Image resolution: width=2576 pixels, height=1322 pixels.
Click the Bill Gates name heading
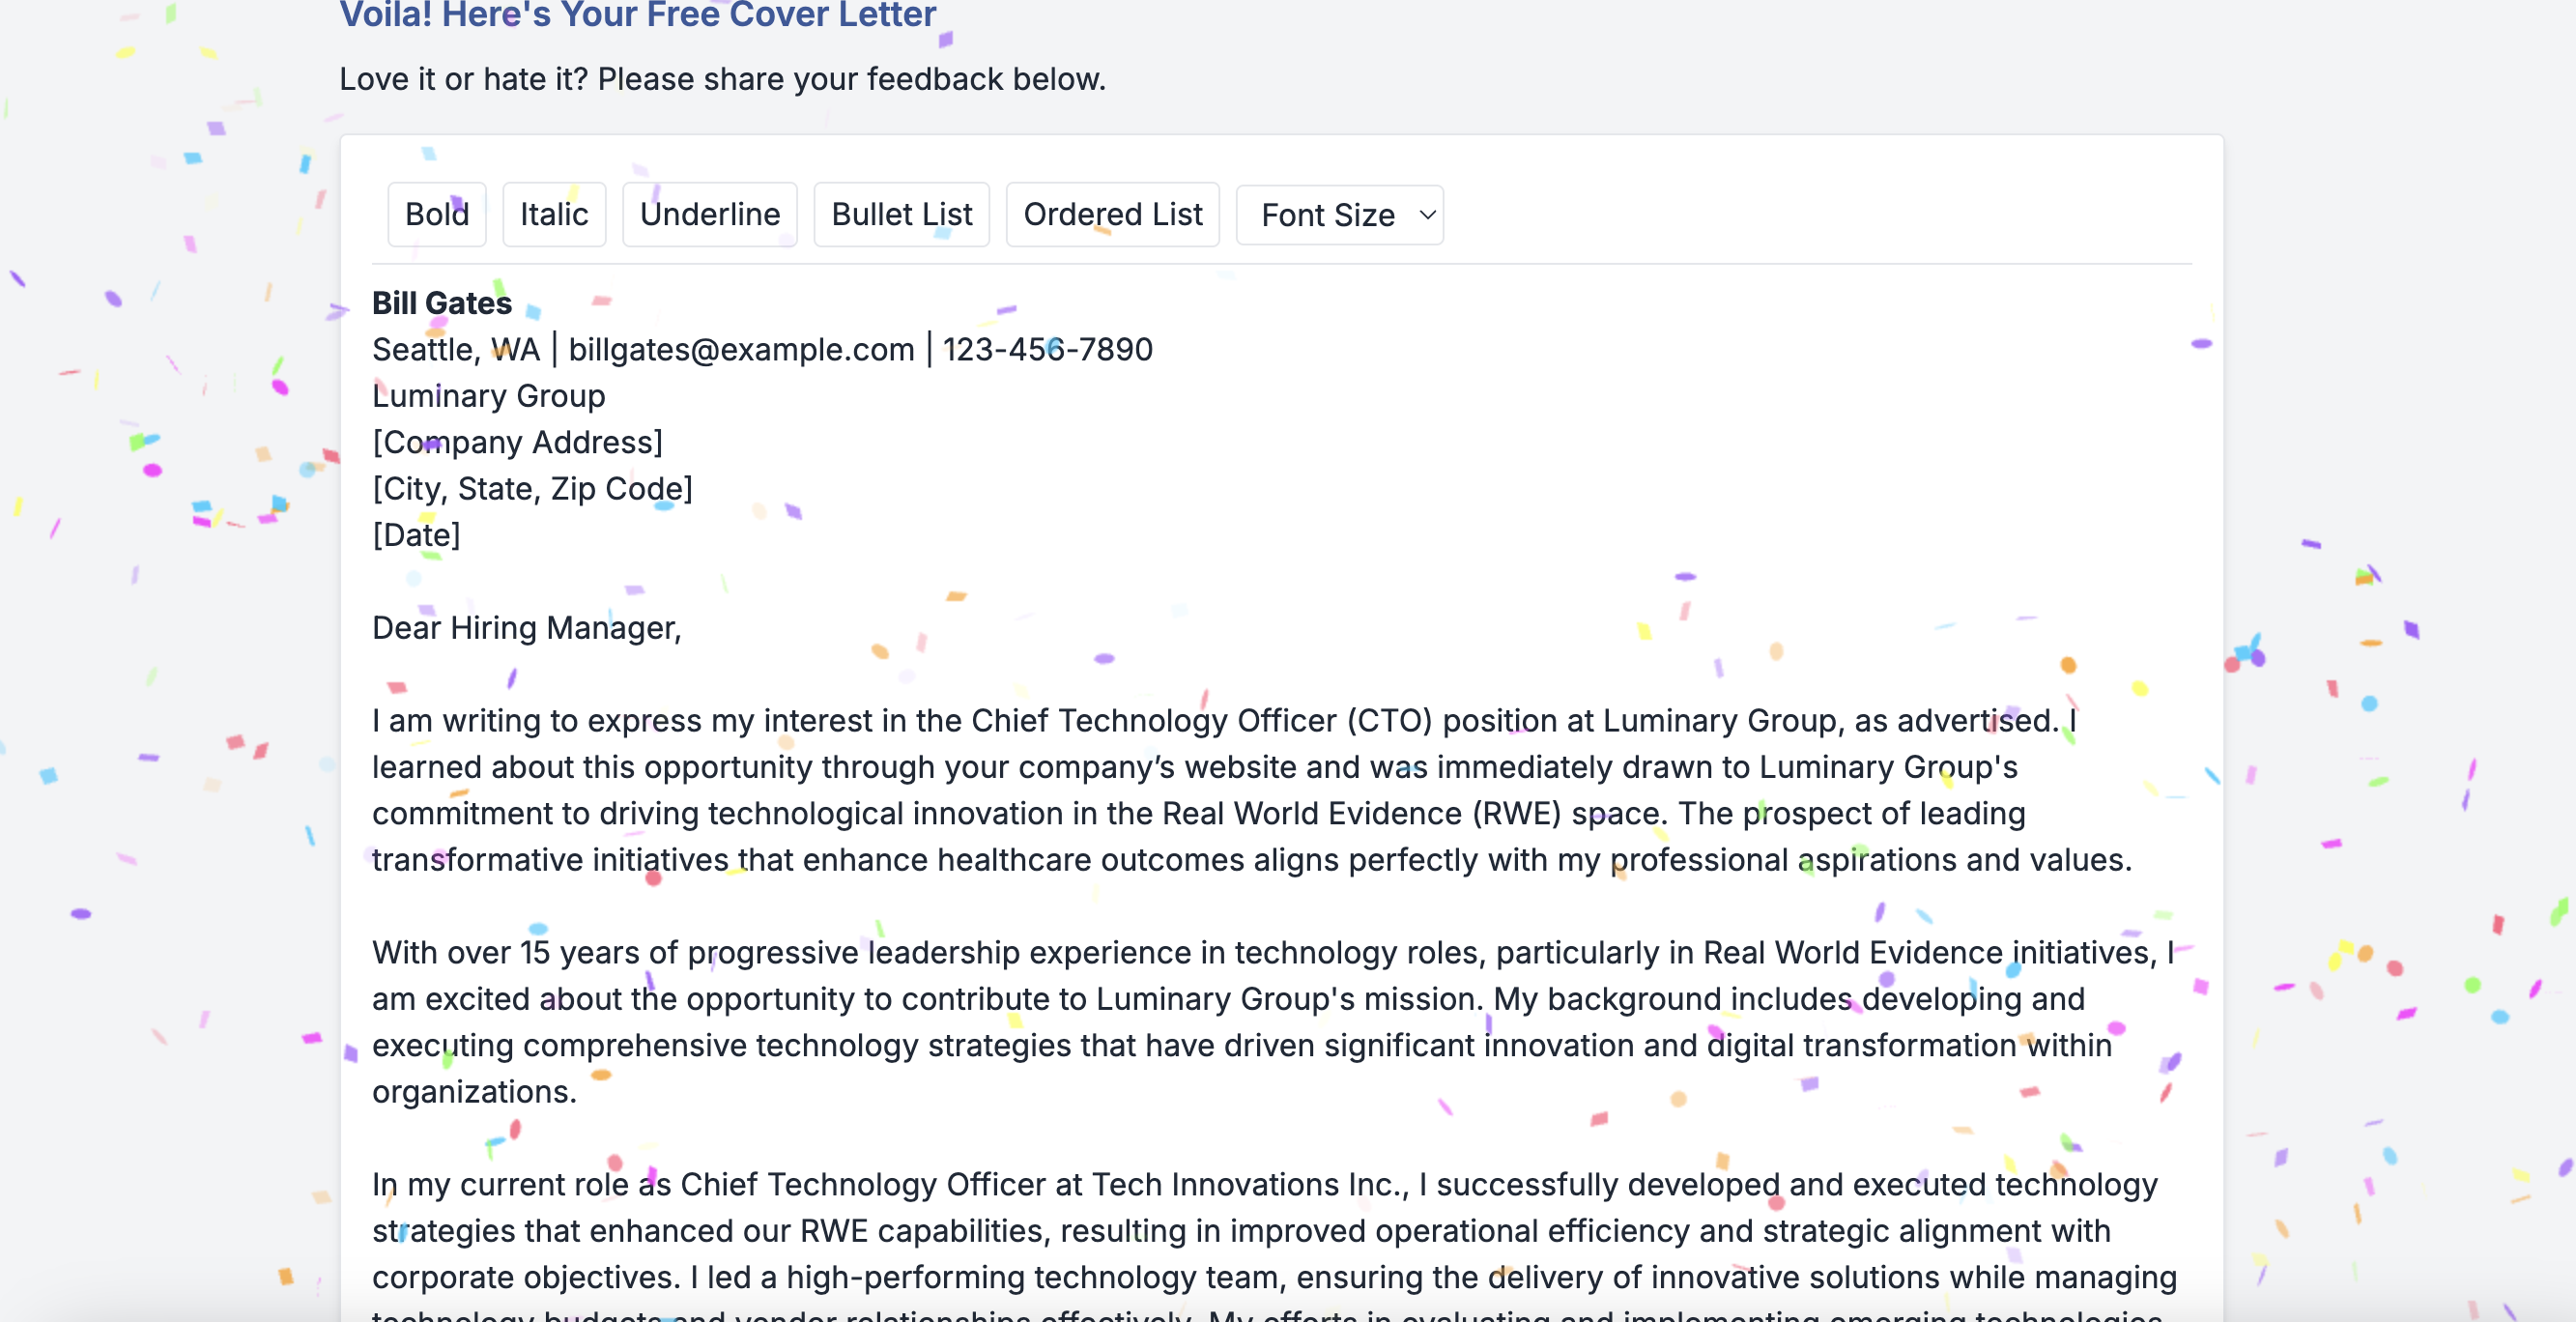pos(441,303)
